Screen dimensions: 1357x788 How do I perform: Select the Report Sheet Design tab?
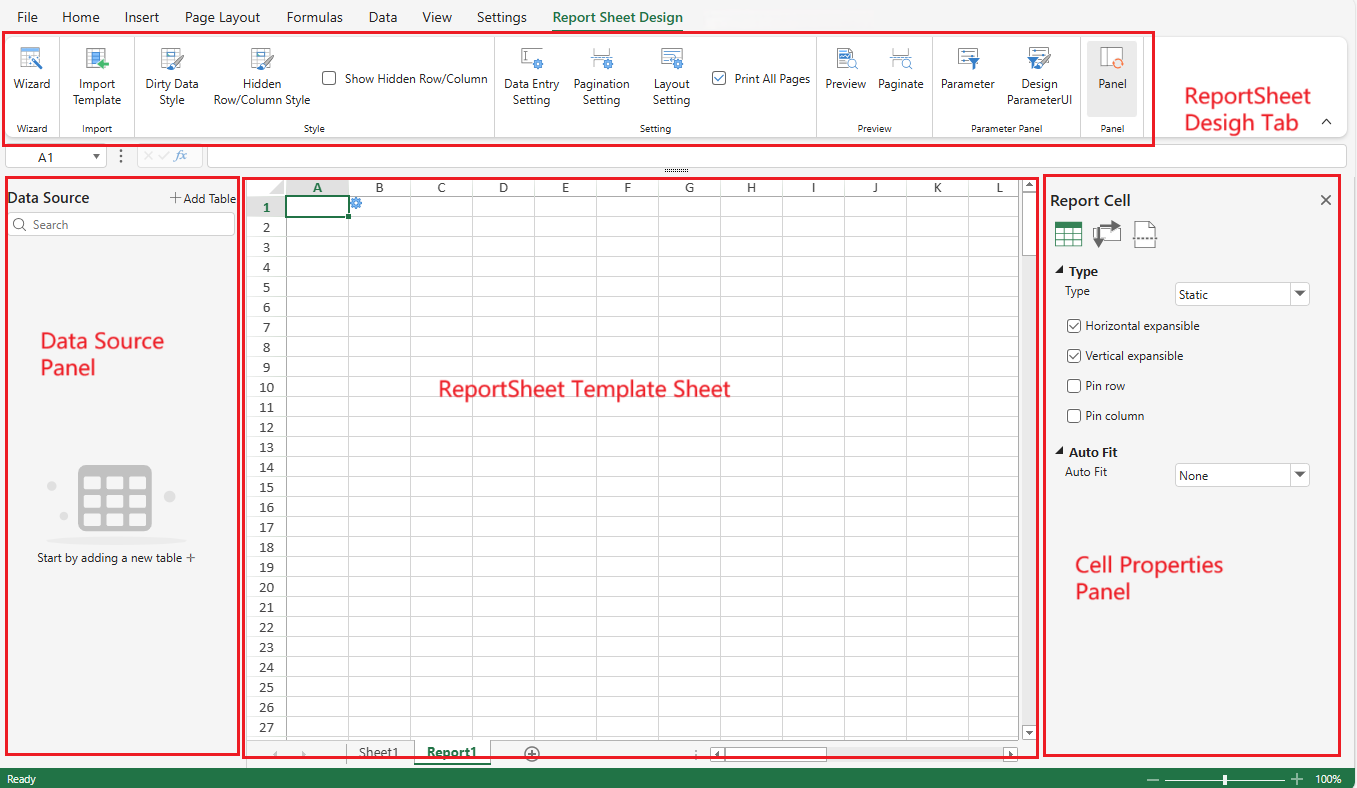pyautogui.click(x=618, y=17)
